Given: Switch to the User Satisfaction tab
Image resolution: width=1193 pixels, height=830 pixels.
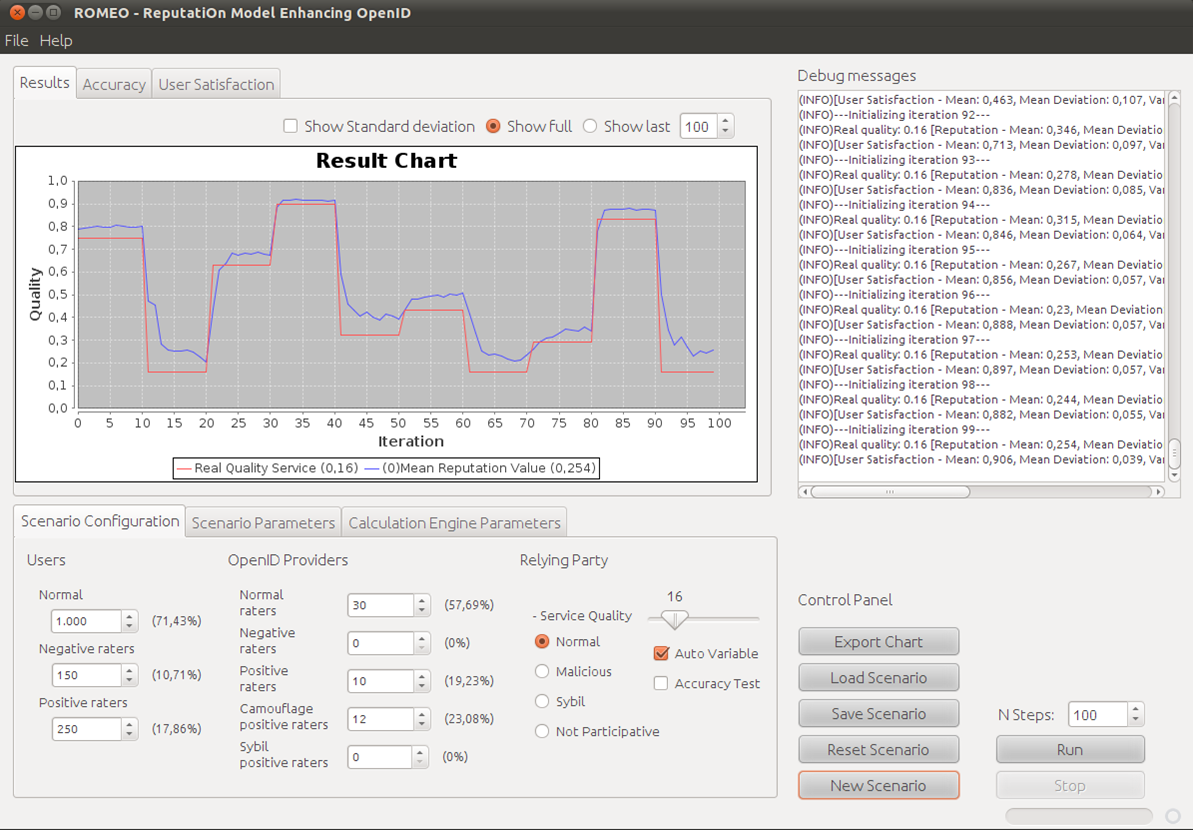Looking at the screenshot, I should click(x=216, y=84).
